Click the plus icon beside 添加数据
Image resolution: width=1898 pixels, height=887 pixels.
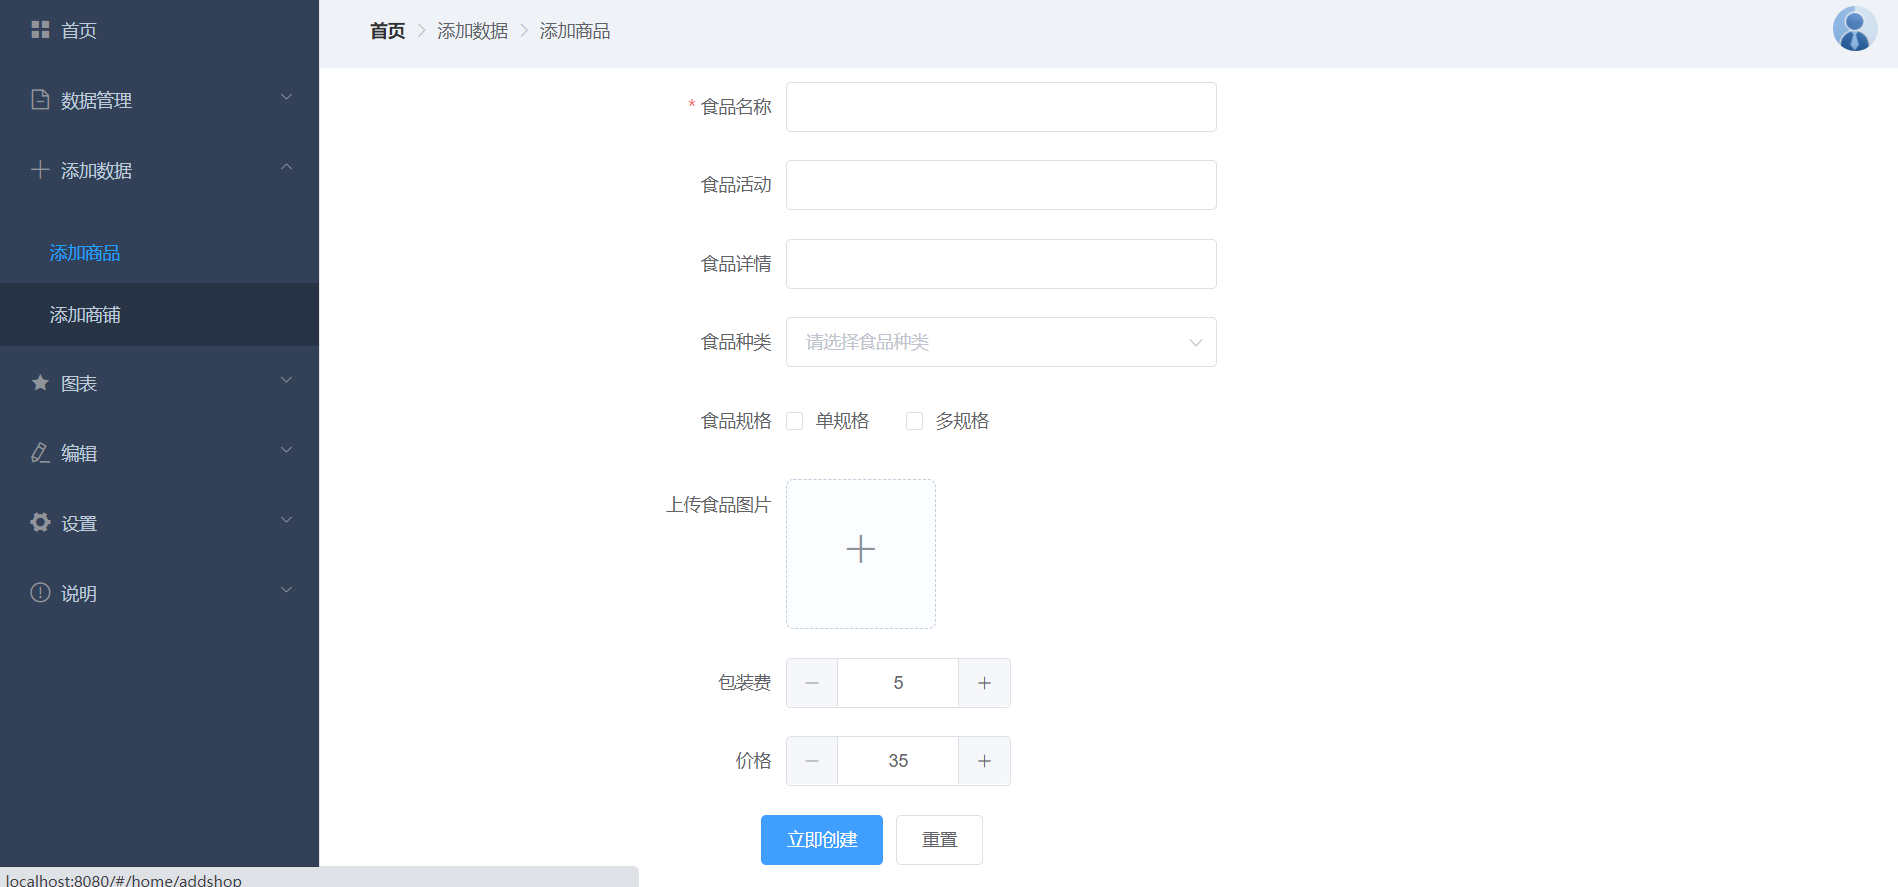(40, 169)
